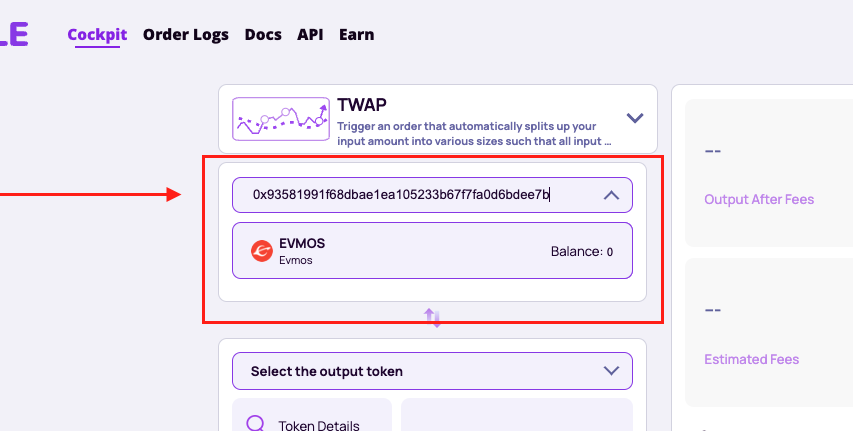Open the Docs page
The width and height of the screenshot is (853, 431).
263,35
